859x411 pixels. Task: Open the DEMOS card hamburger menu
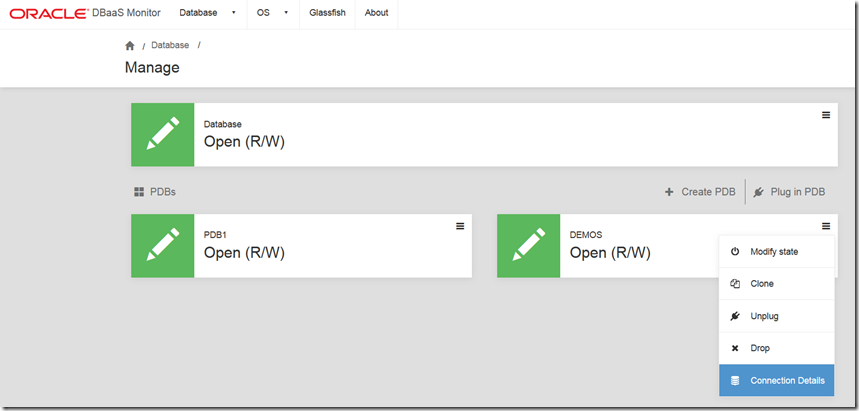point(826,226)
